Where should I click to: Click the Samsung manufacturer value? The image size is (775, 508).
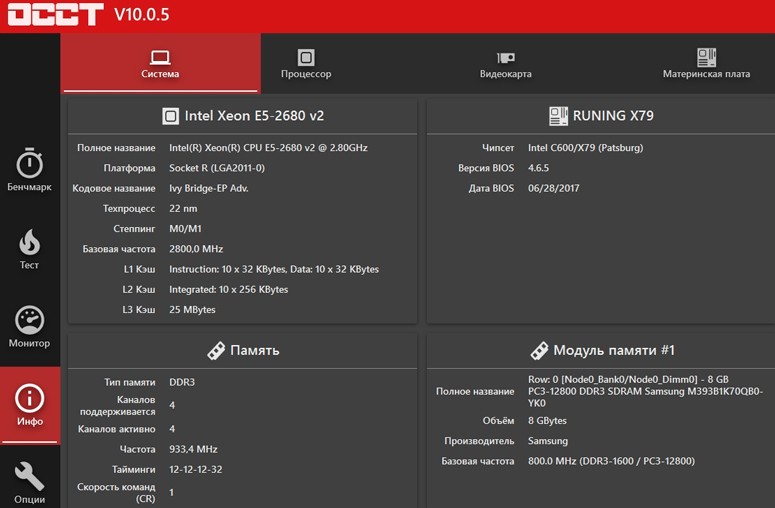[x=548, y=441]
